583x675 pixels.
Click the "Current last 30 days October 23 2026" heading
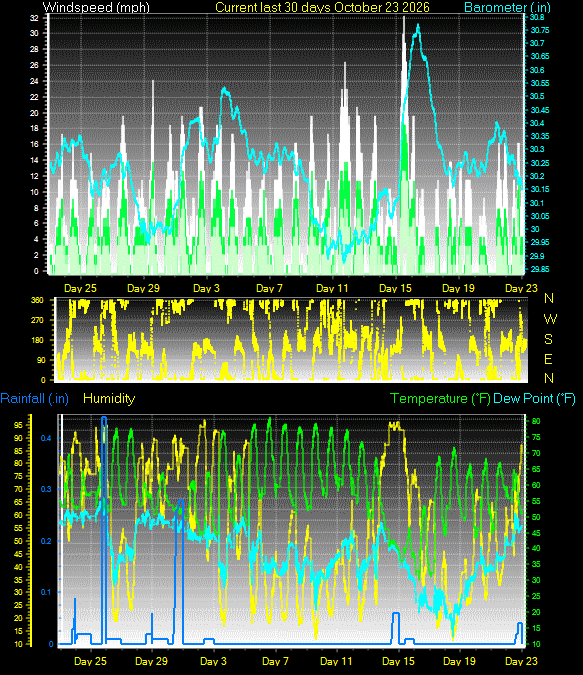coord(322,7)
